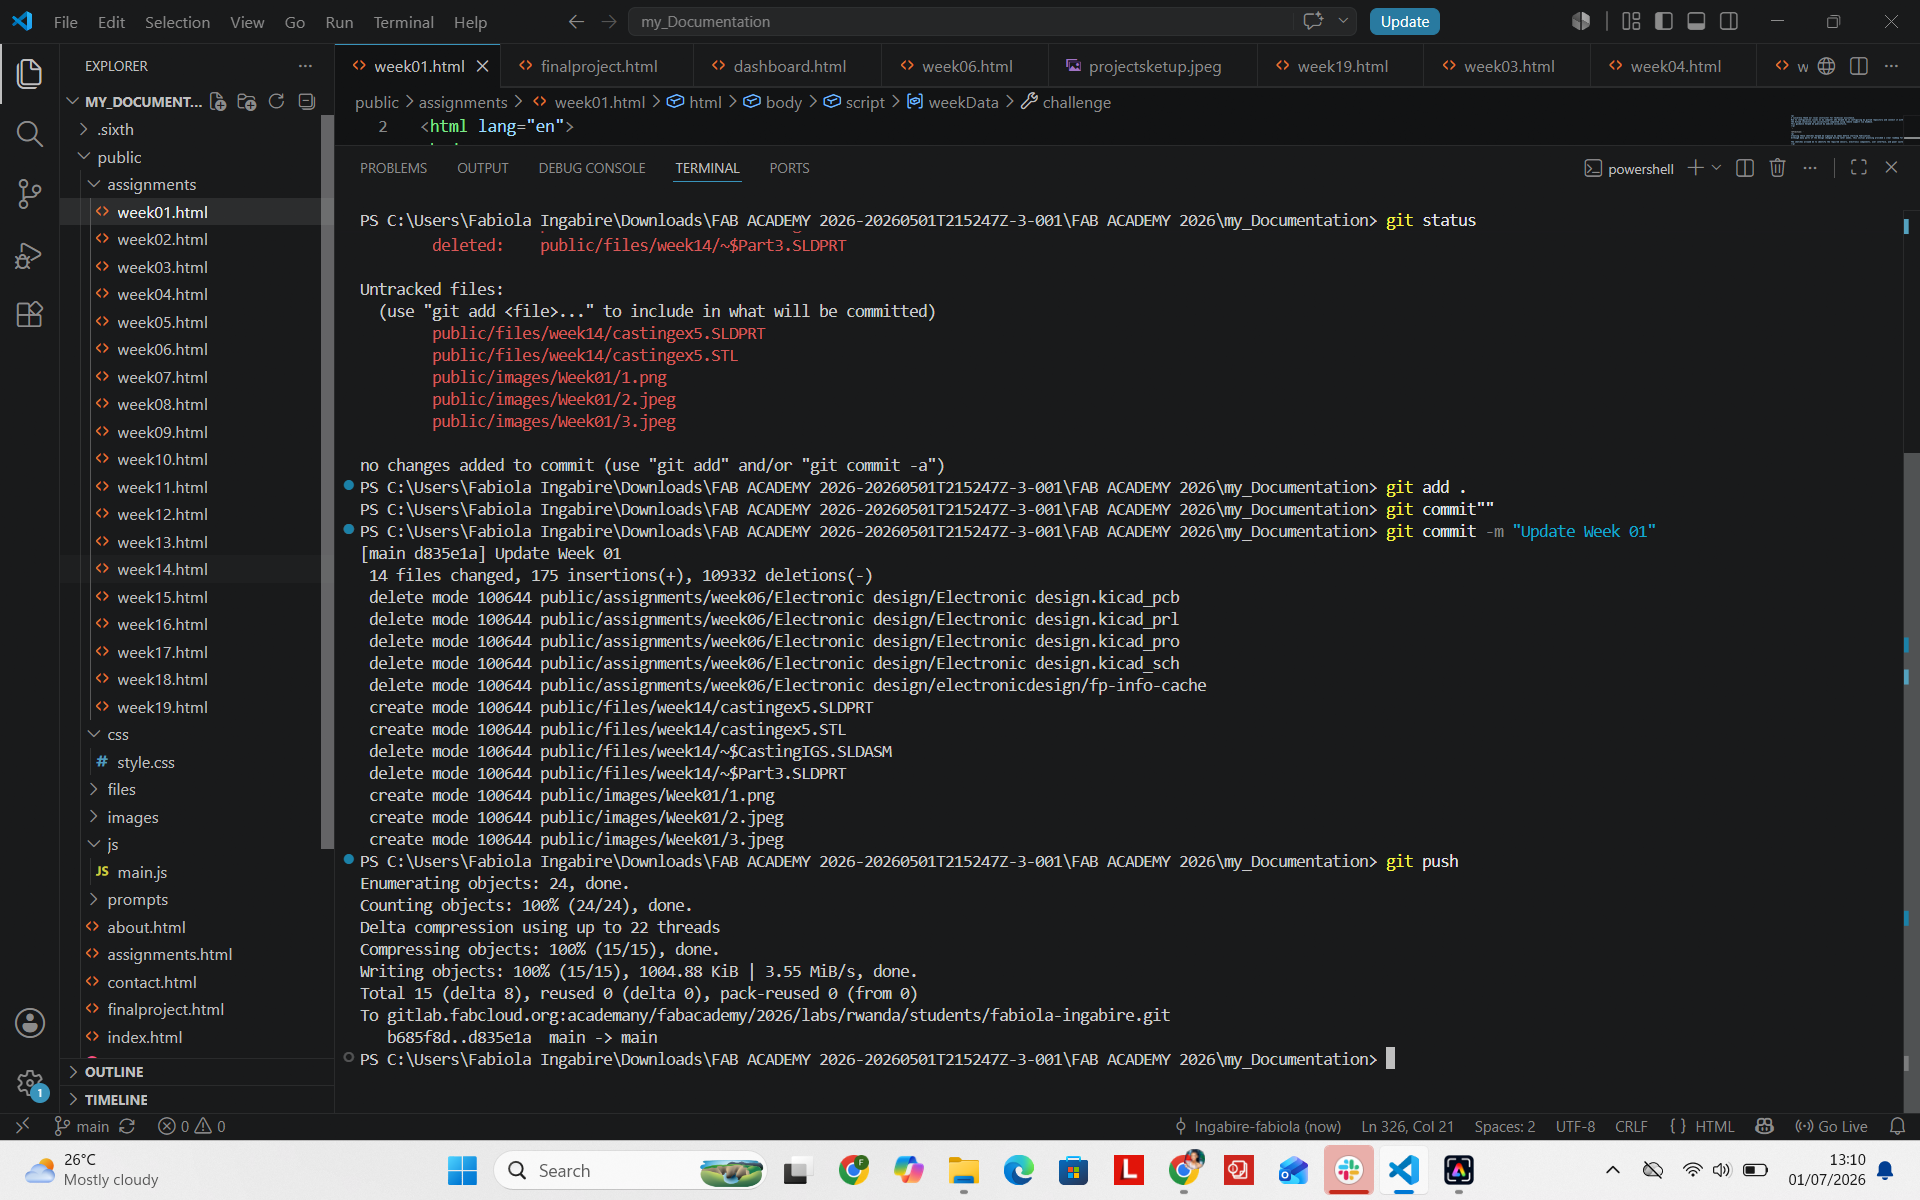
Task: Open the dashboard.html editor tab
Action: (x=788, y=66)
